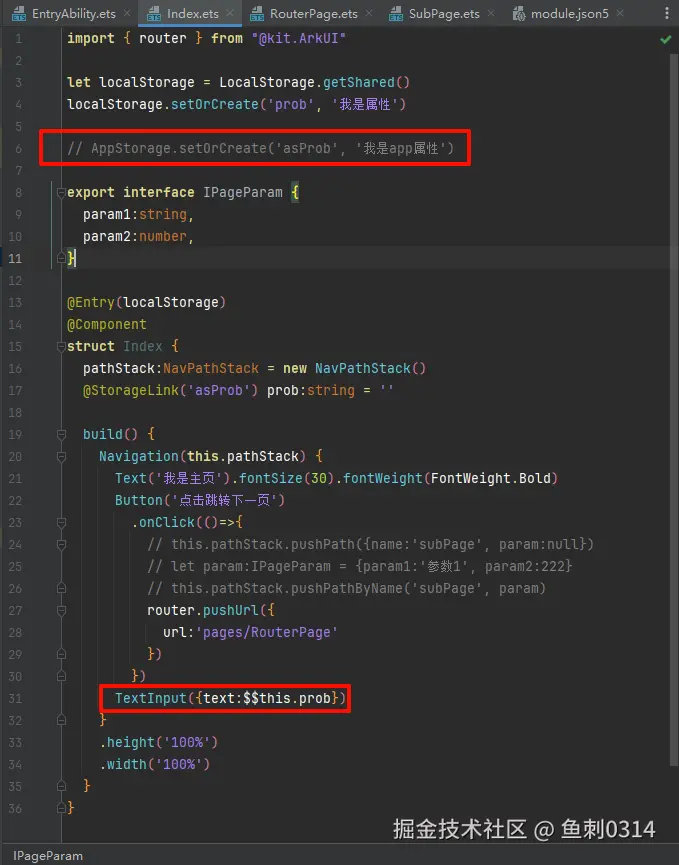Click the 'pages/RouterPage' url string
Screen dimensions: 679x865
266,632
